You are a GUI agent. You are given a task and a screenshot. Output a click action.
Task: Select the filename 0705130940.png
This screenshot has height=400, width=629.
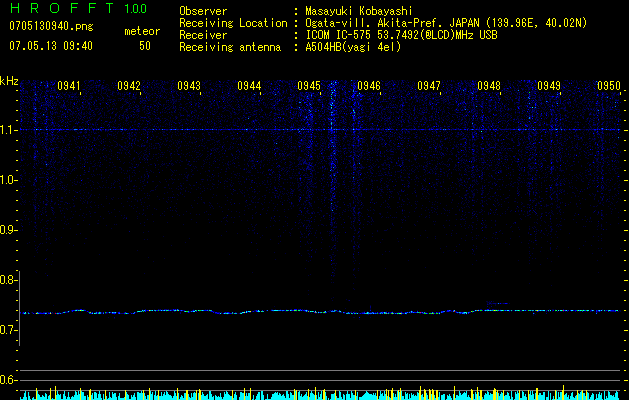(51, 26)
